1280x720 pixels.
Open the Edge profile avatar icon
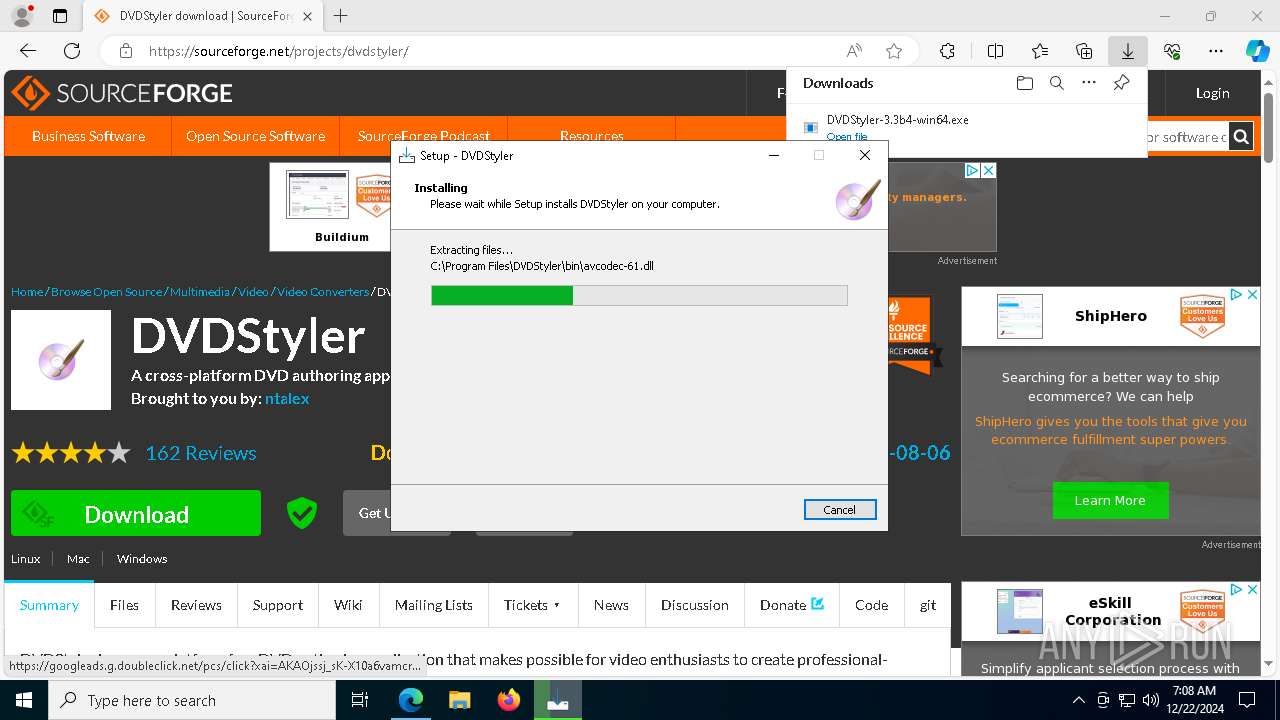21,16
